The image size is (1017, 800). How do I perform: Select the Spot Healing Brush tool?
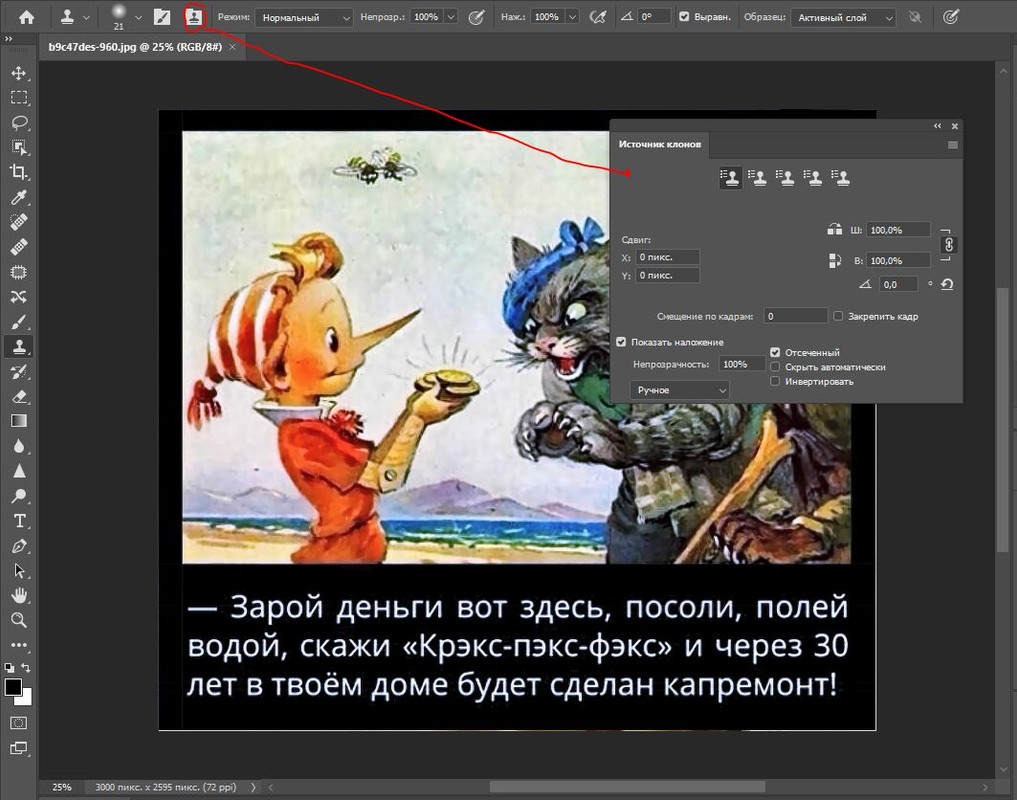coord(19,222)
